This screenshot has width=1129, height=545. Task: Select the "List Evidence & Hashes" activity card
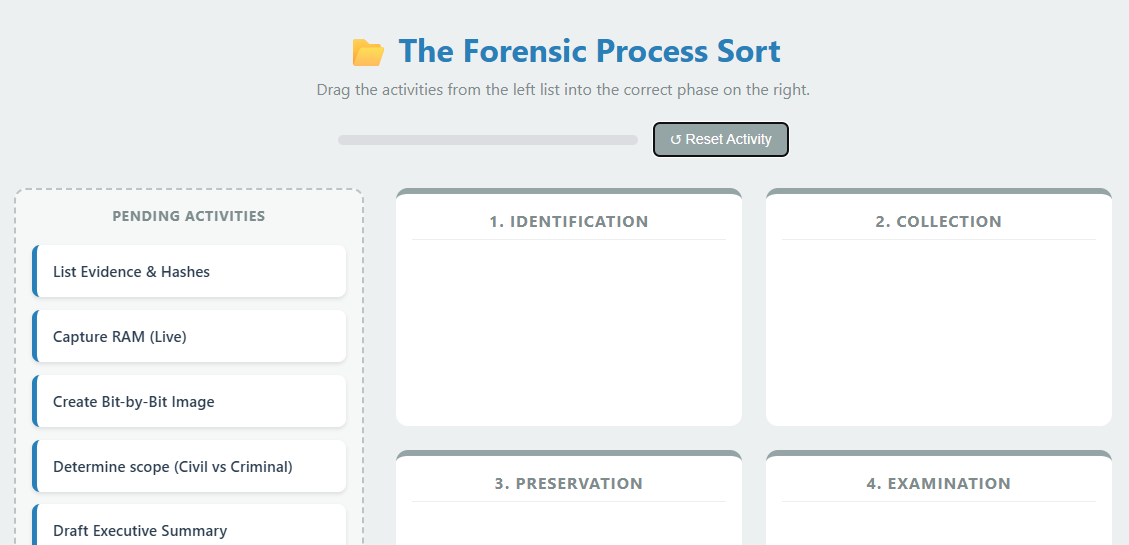click(189, 272)
